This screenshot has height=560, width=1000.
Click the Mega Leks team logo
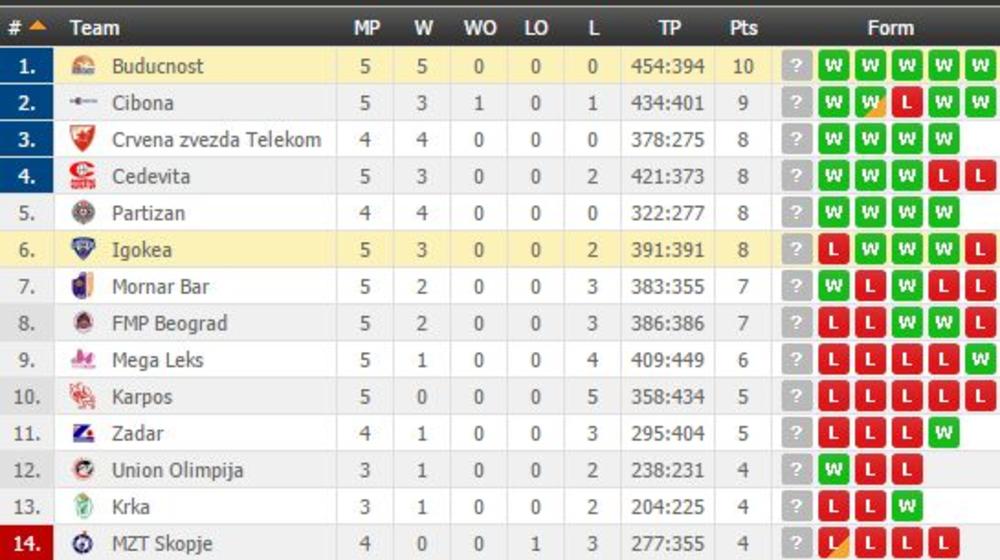pos(83,360)
